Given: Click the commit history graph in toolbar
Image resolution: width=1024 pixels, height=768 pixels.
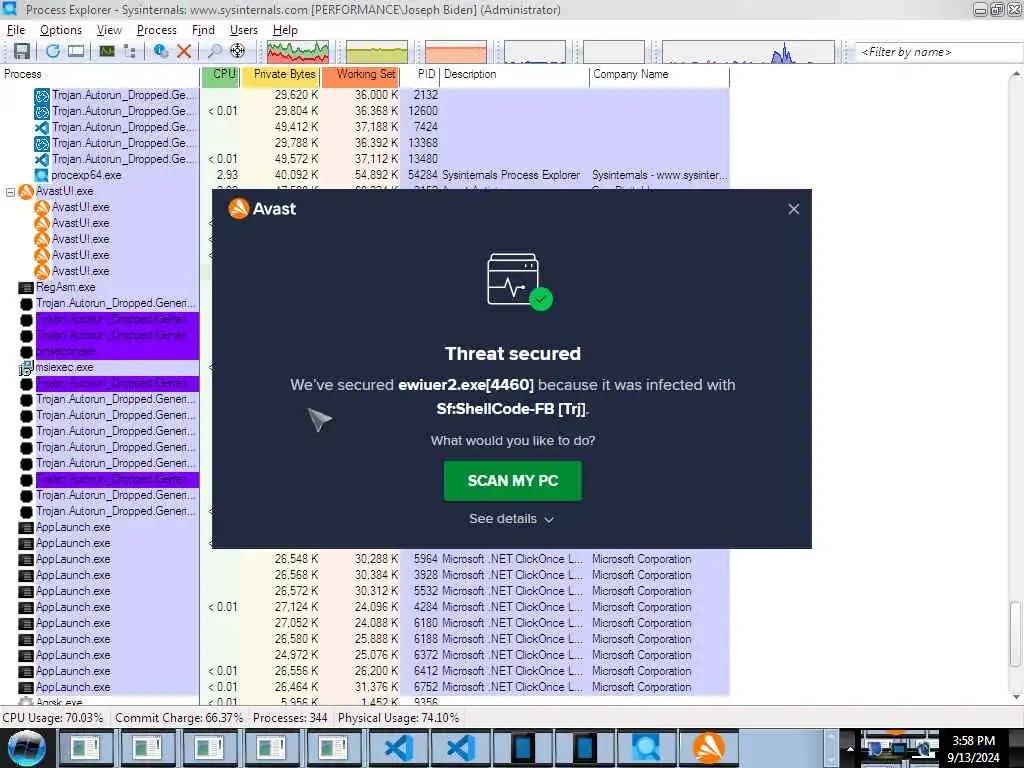Looking at the screenshot, I should coord(377,52).
